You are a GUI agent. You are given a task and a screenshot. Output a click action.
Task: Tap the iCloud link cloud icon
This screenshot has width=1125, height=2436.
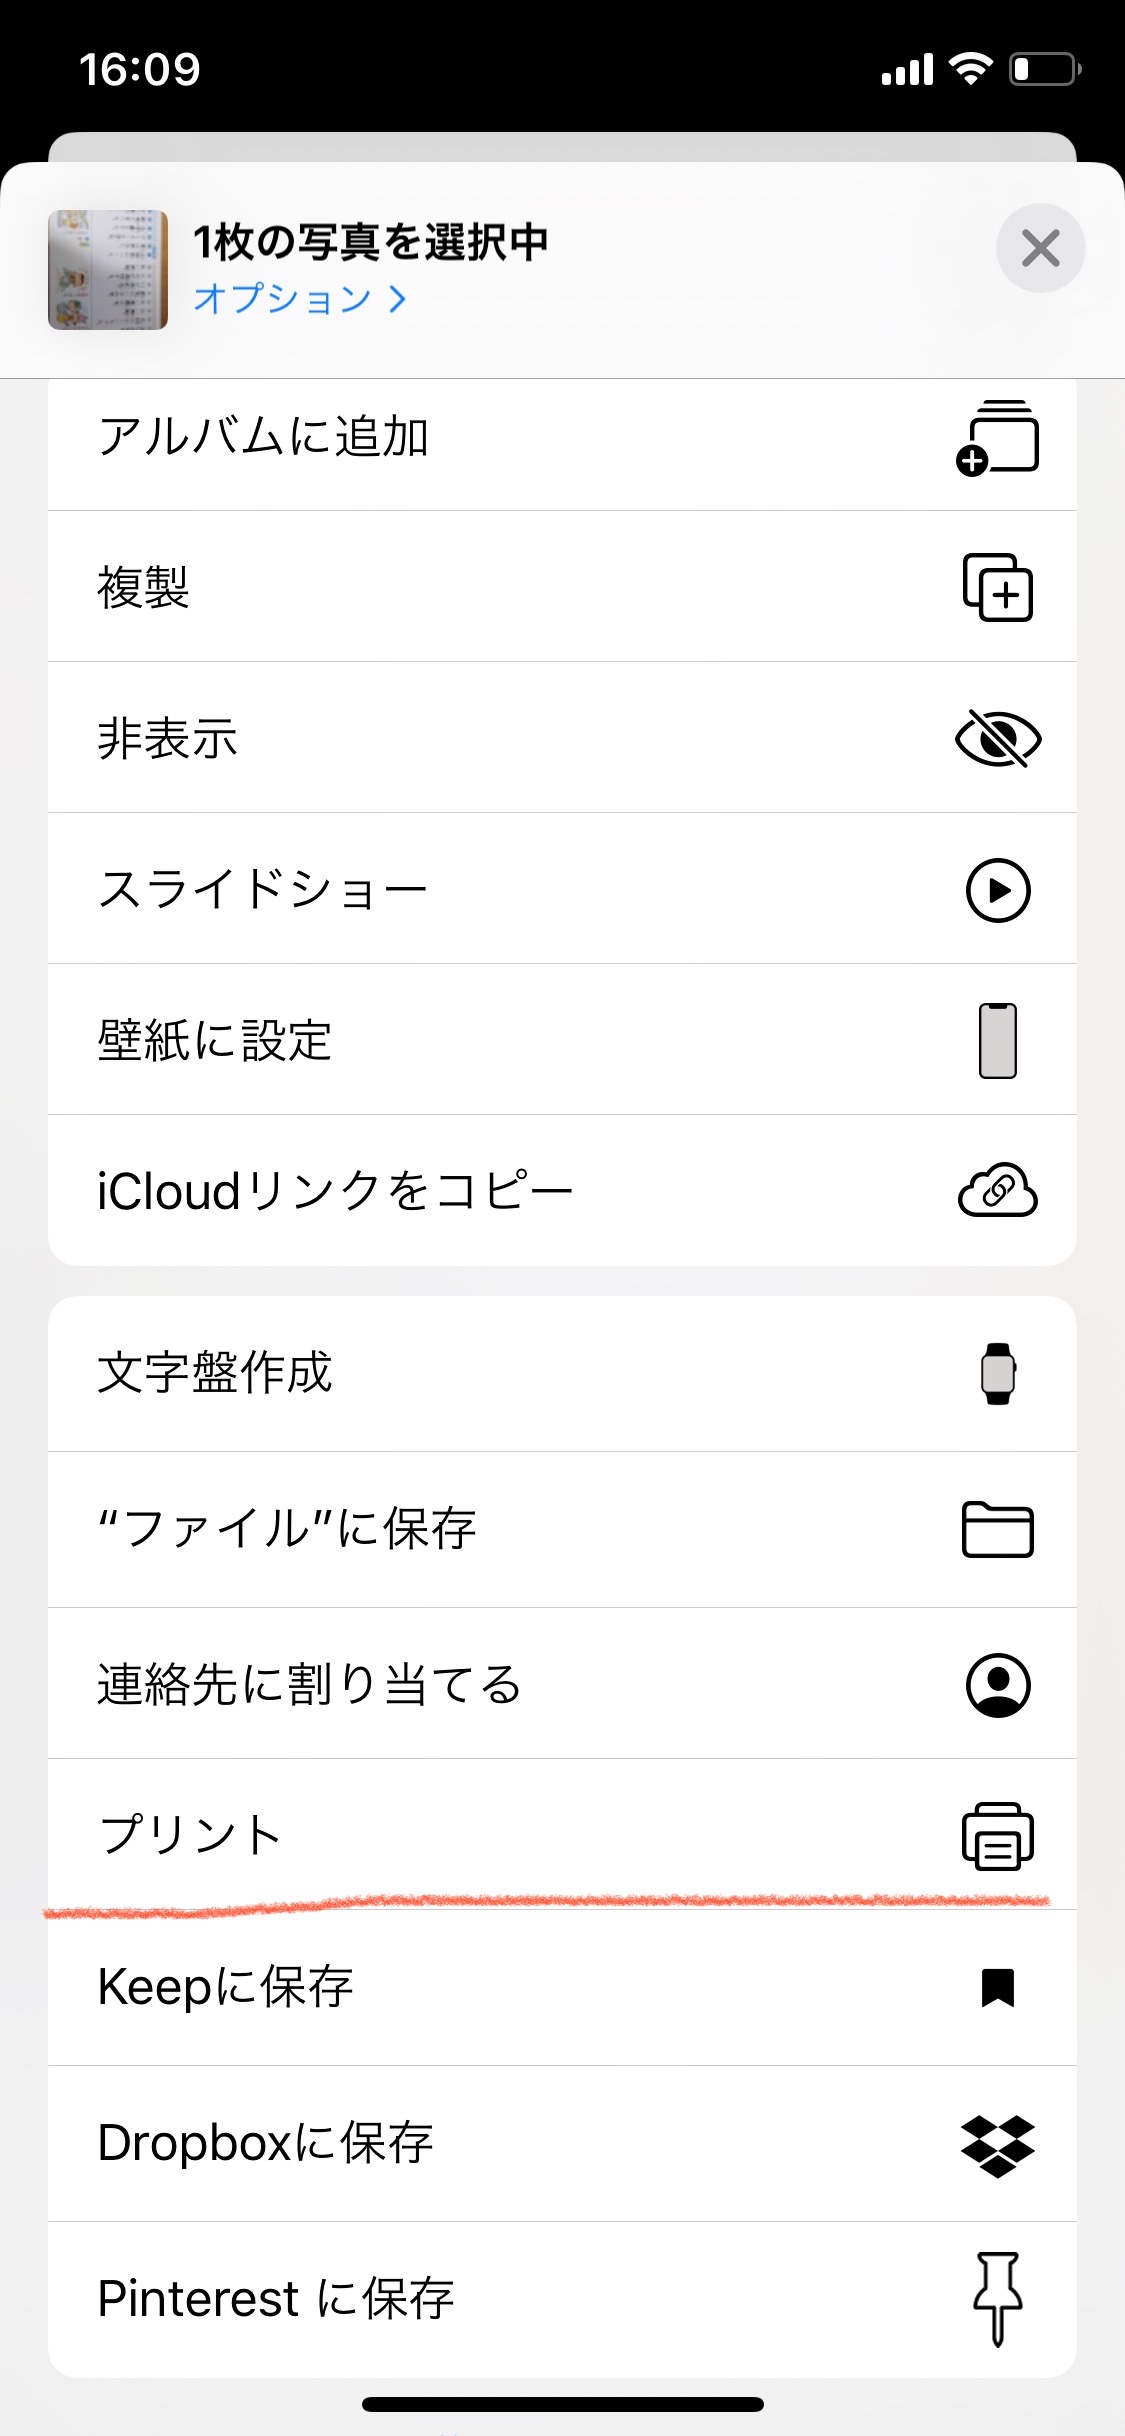(997, 1190)
